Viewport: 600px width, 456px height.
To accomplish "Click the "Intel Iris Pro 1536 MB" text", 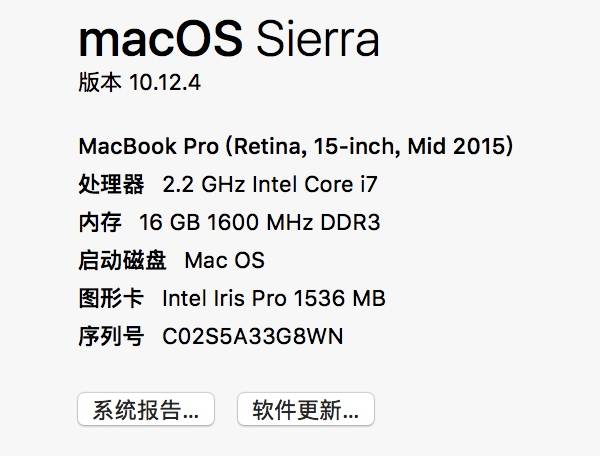I will tap(274, 298).
